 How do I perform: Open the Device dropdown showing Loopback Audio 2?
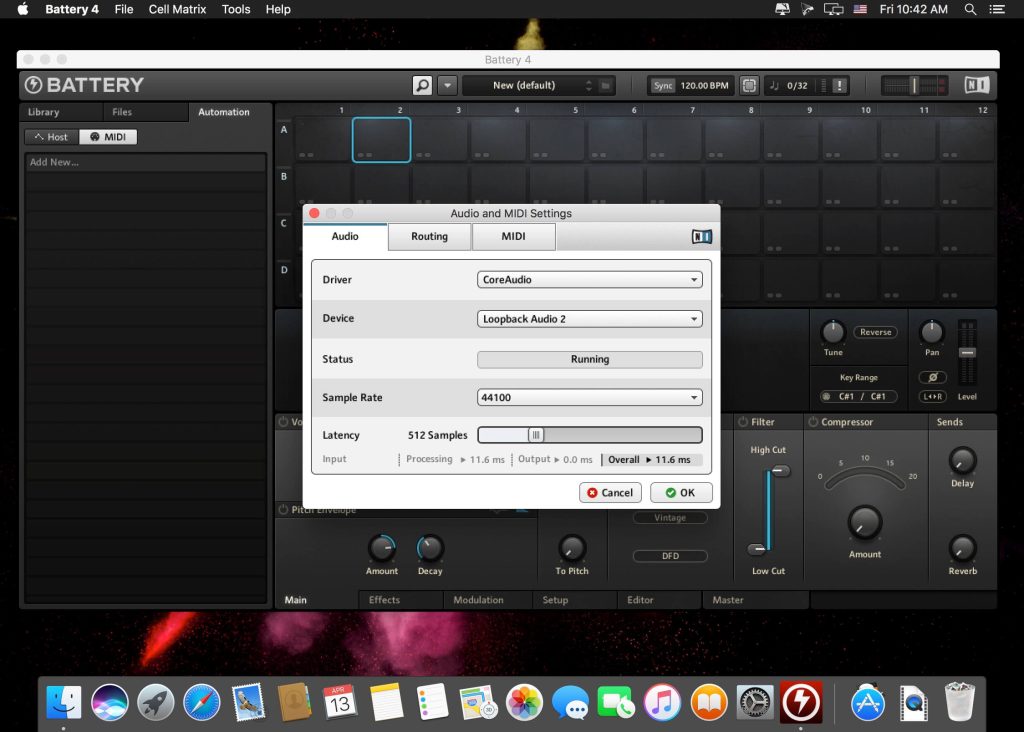point(589,320)
